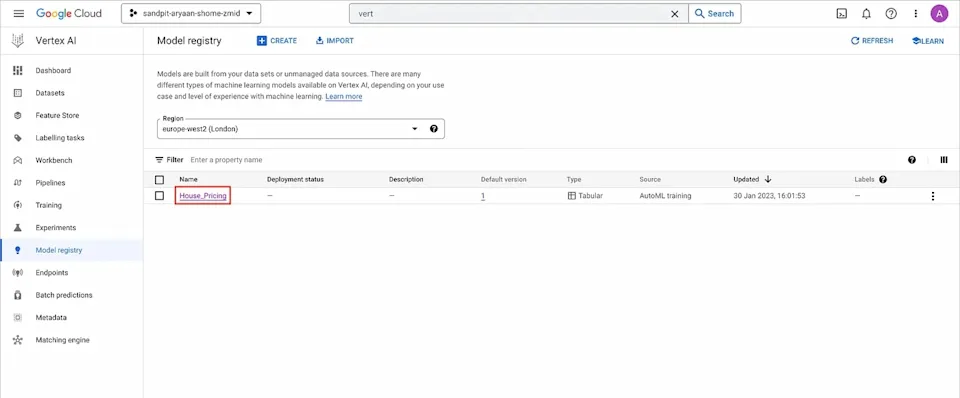This screenshot has height=398, width=960.
Task: Click the sort arrow next to Updated
Action: click(768, 179)
